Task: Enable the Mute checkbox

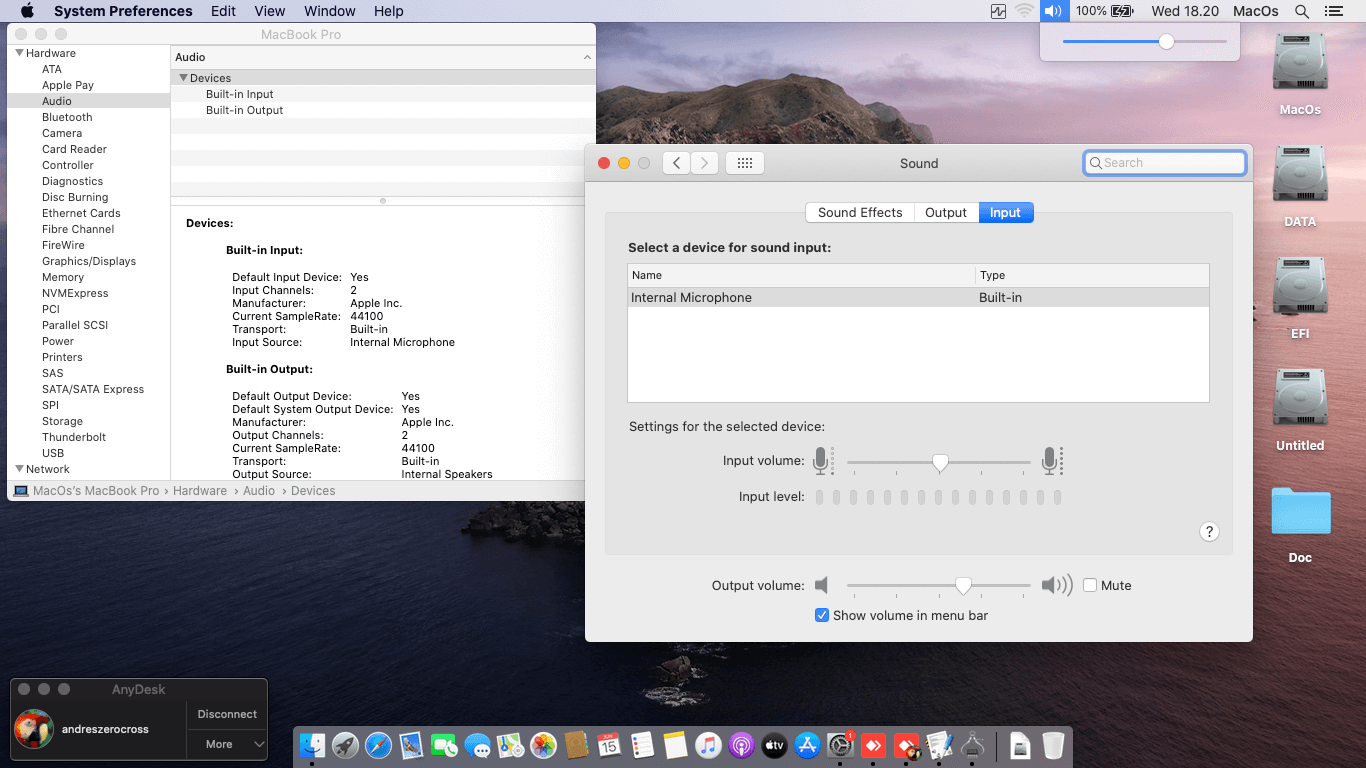Action: (x=1090, y=585)
